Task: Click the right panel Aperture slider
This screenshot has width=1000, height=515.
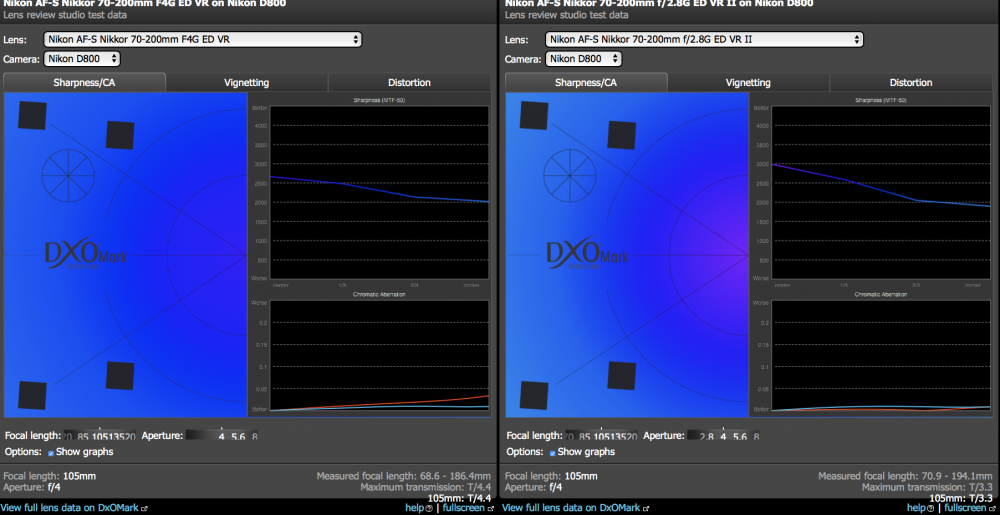Action: pyautogui.click(x=723, y=436)
